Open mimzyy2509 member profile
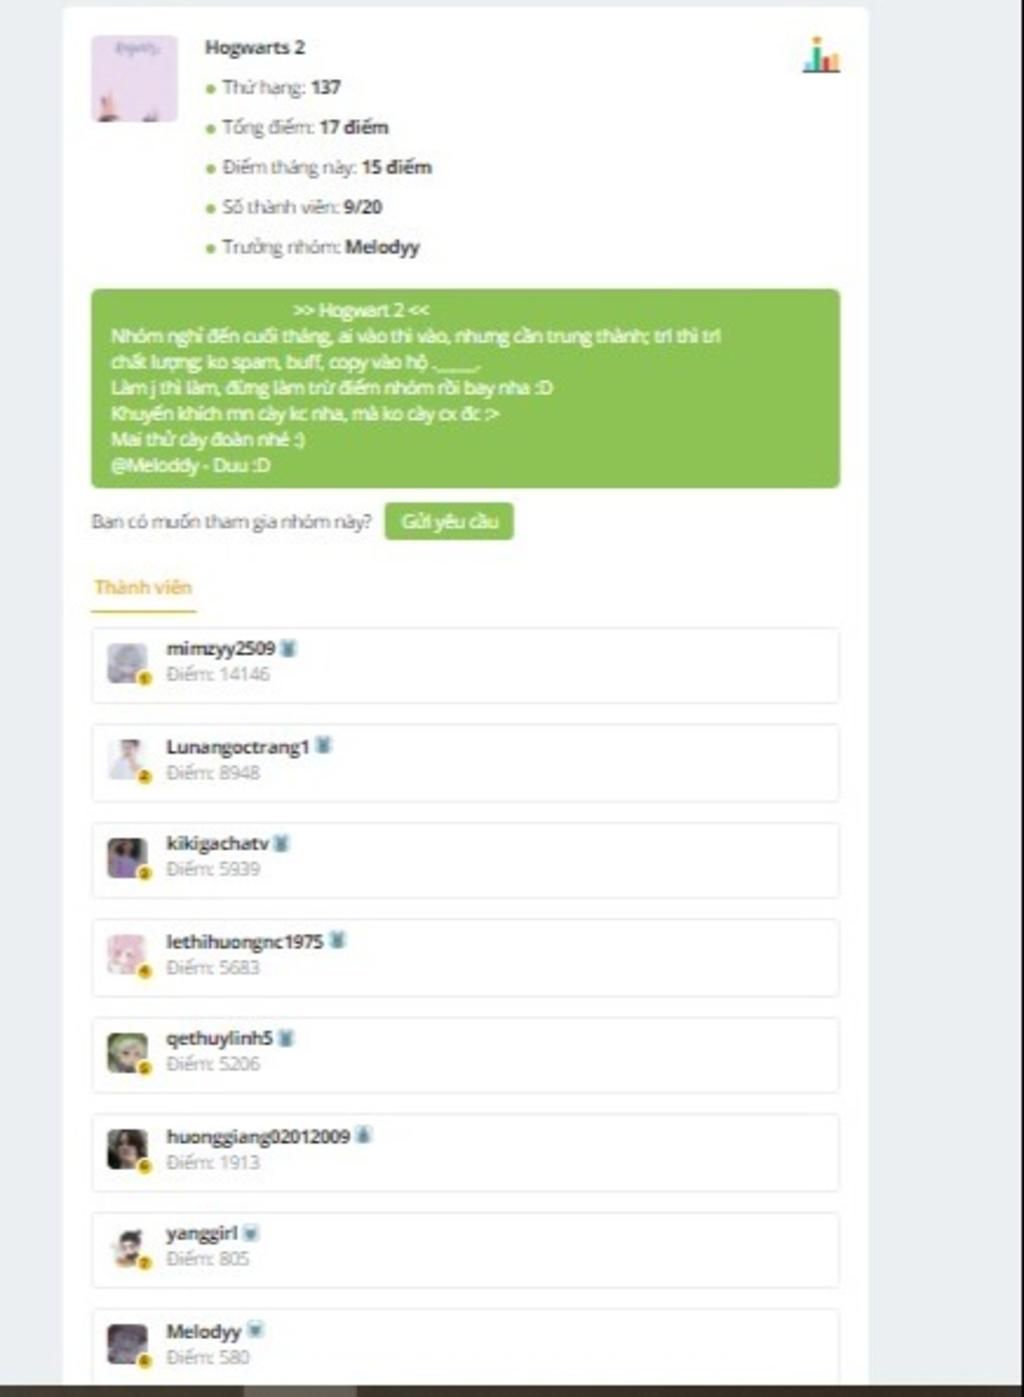 pyautogui.click(x=220, y=649)
